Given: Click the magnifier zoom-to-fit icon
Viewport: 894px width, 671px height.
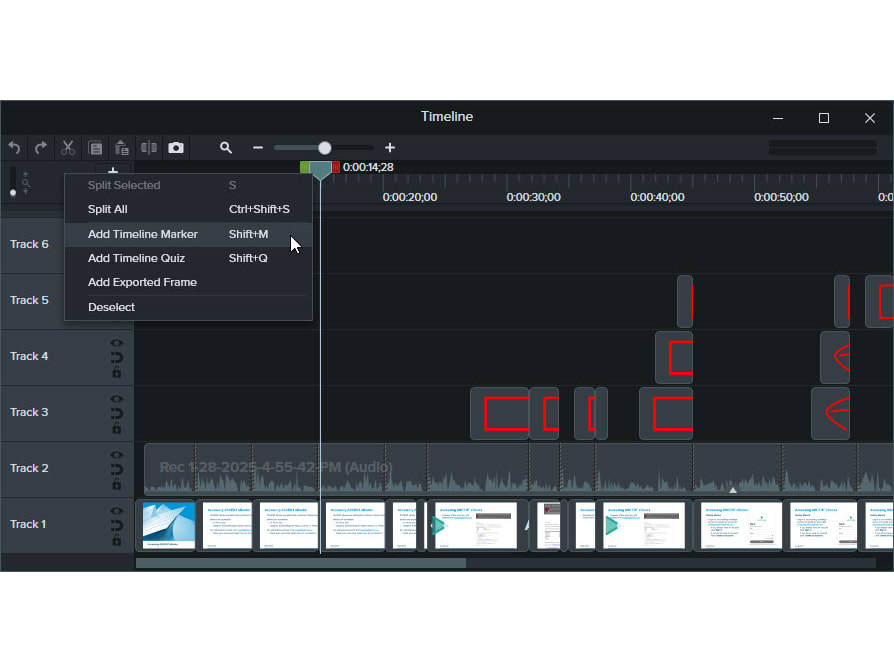Looking at the screenshot, I should [x=226, y=148].
